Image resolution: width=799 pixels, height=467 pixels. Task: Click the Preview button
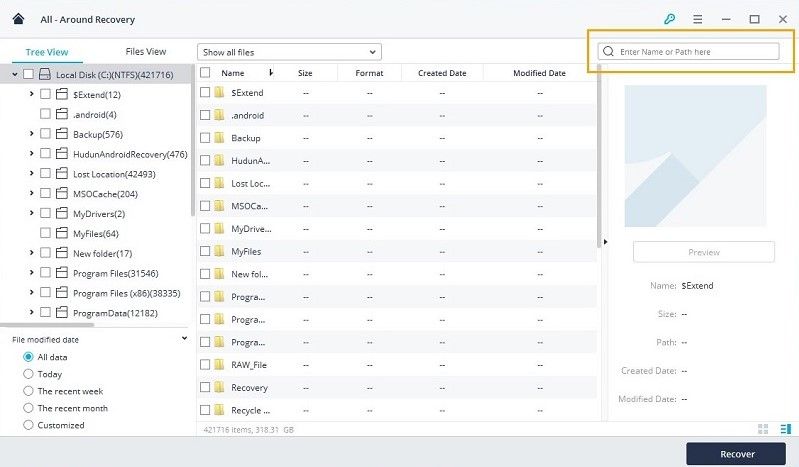point(704,252)
